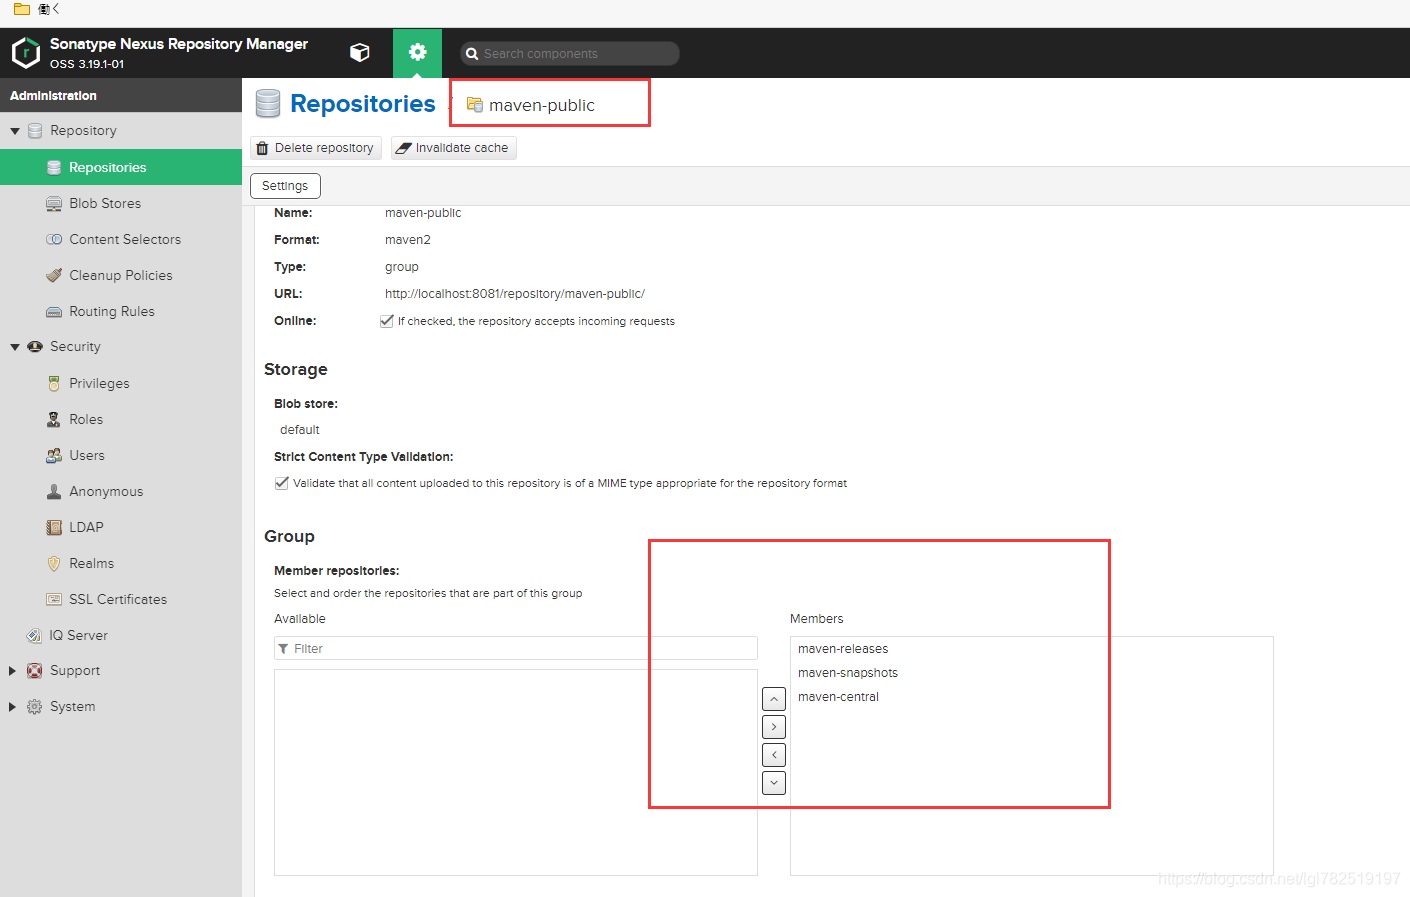Click the Search components field

click(x=570, y=54)
